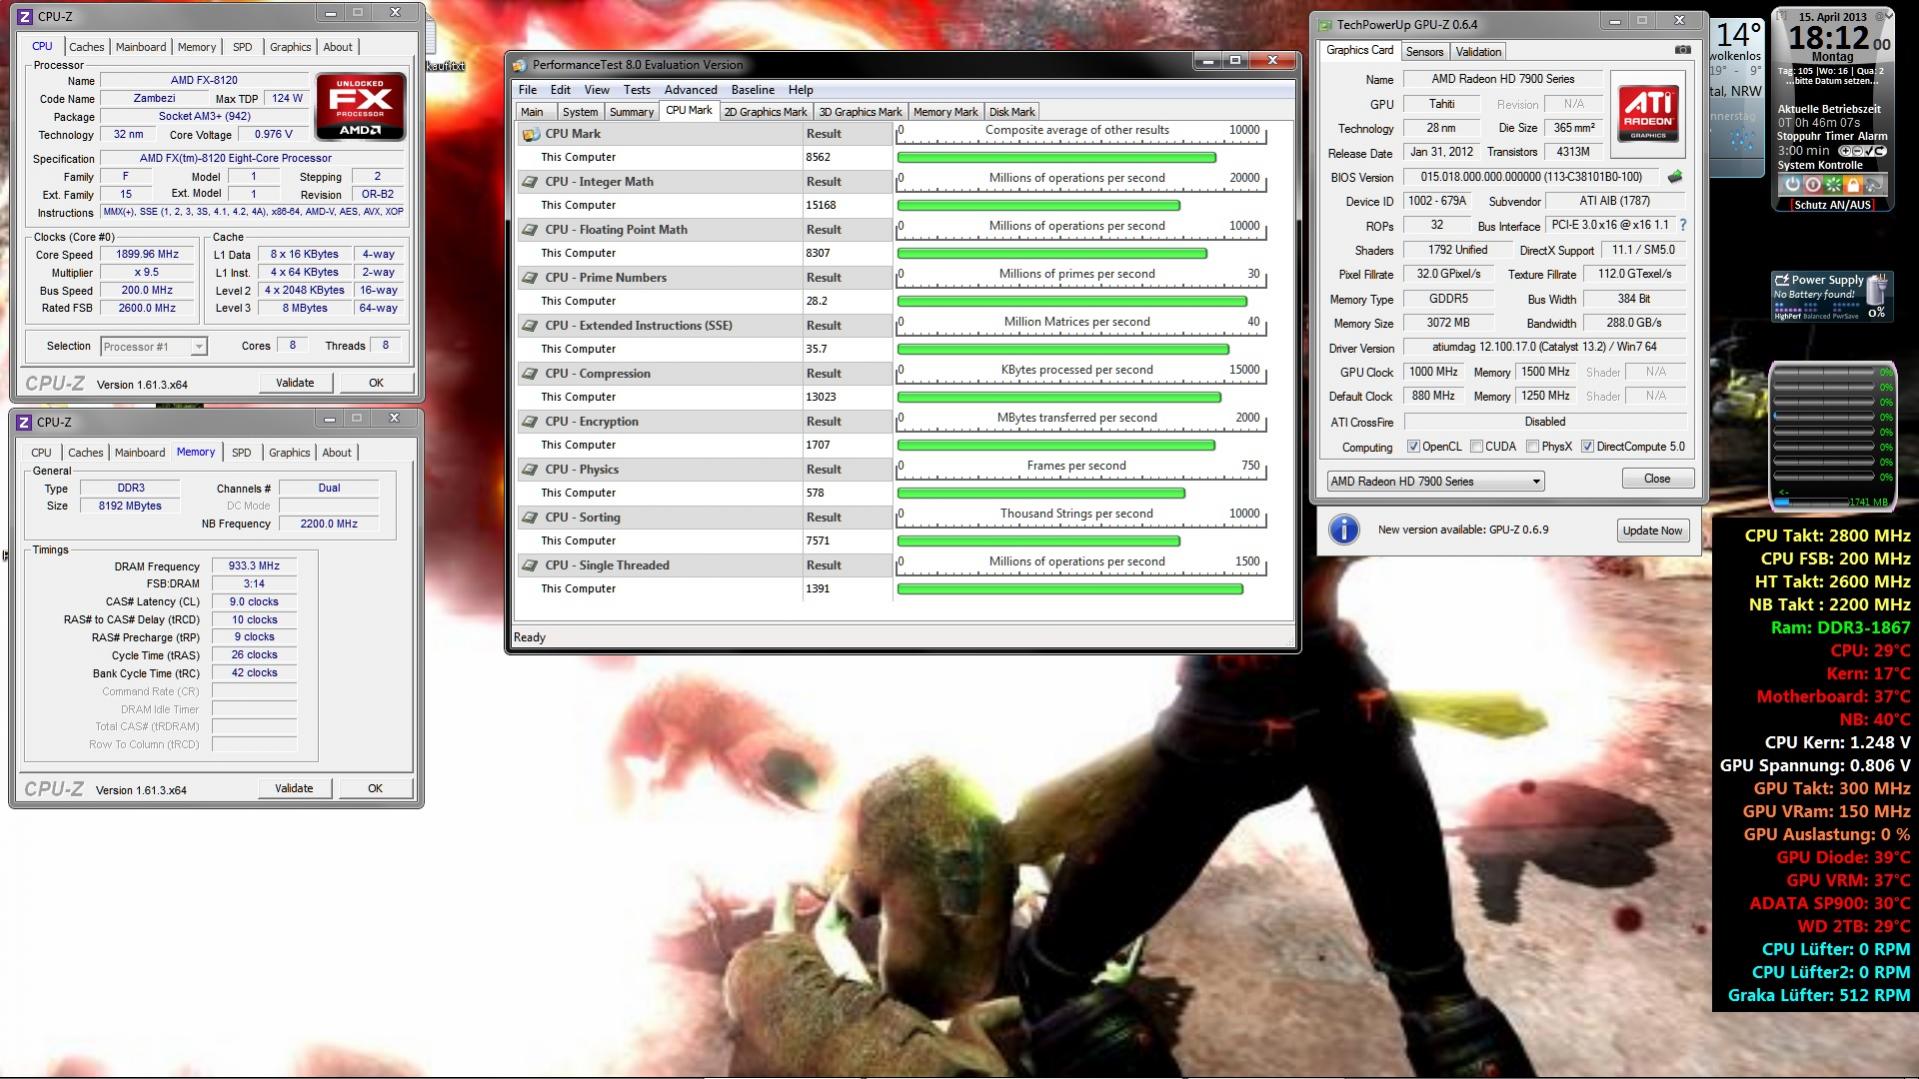The height and width of the screenshot is (1079, 1919).
Task: Switch to the Memory Mark tab
Action: pyautogui.click(x=946, y=112)
